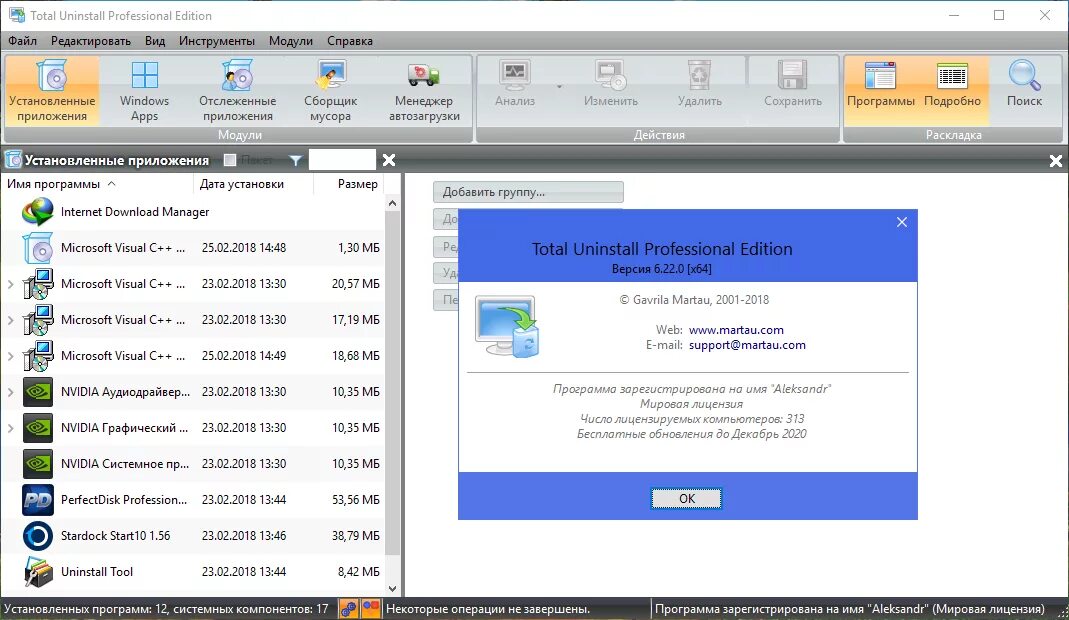Click the 18,68 МБ Visual C++ icon
This screenshot has height=620, width=1069.
[37, 356]
